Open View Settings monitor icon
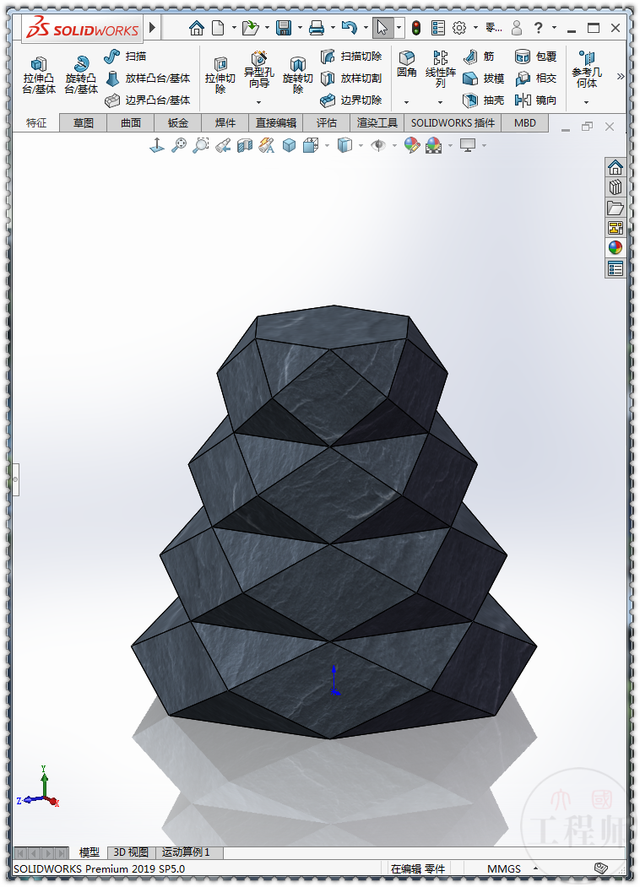Image resolution: width=640 pixels, height=887 pixels. 467,145
